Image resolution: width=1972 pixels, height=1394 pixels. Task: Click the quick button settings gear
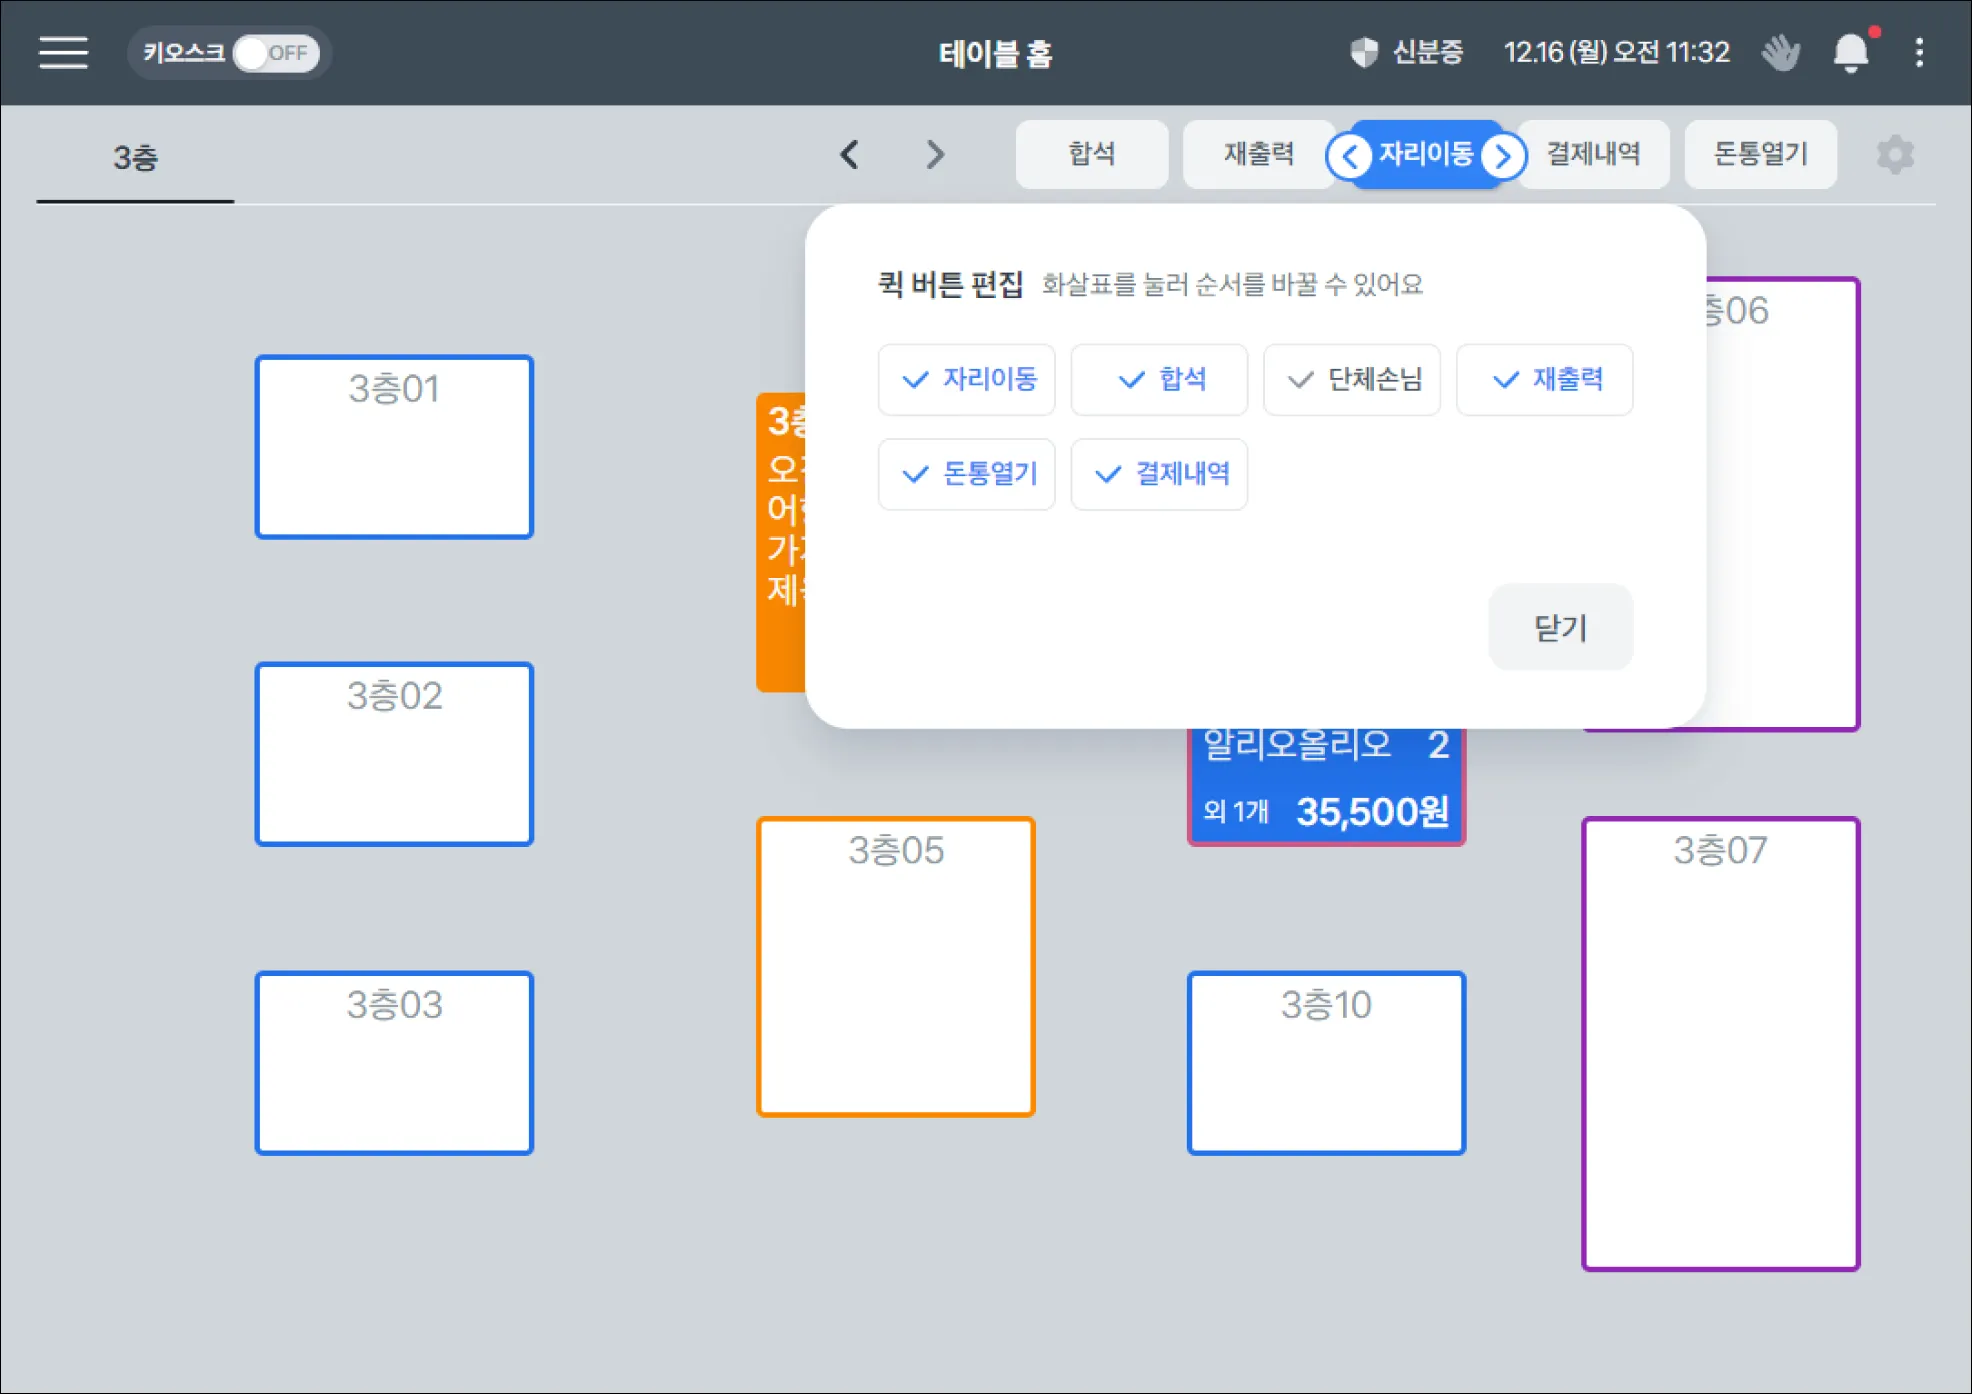pyautogui.click(x=1894, y=154)
